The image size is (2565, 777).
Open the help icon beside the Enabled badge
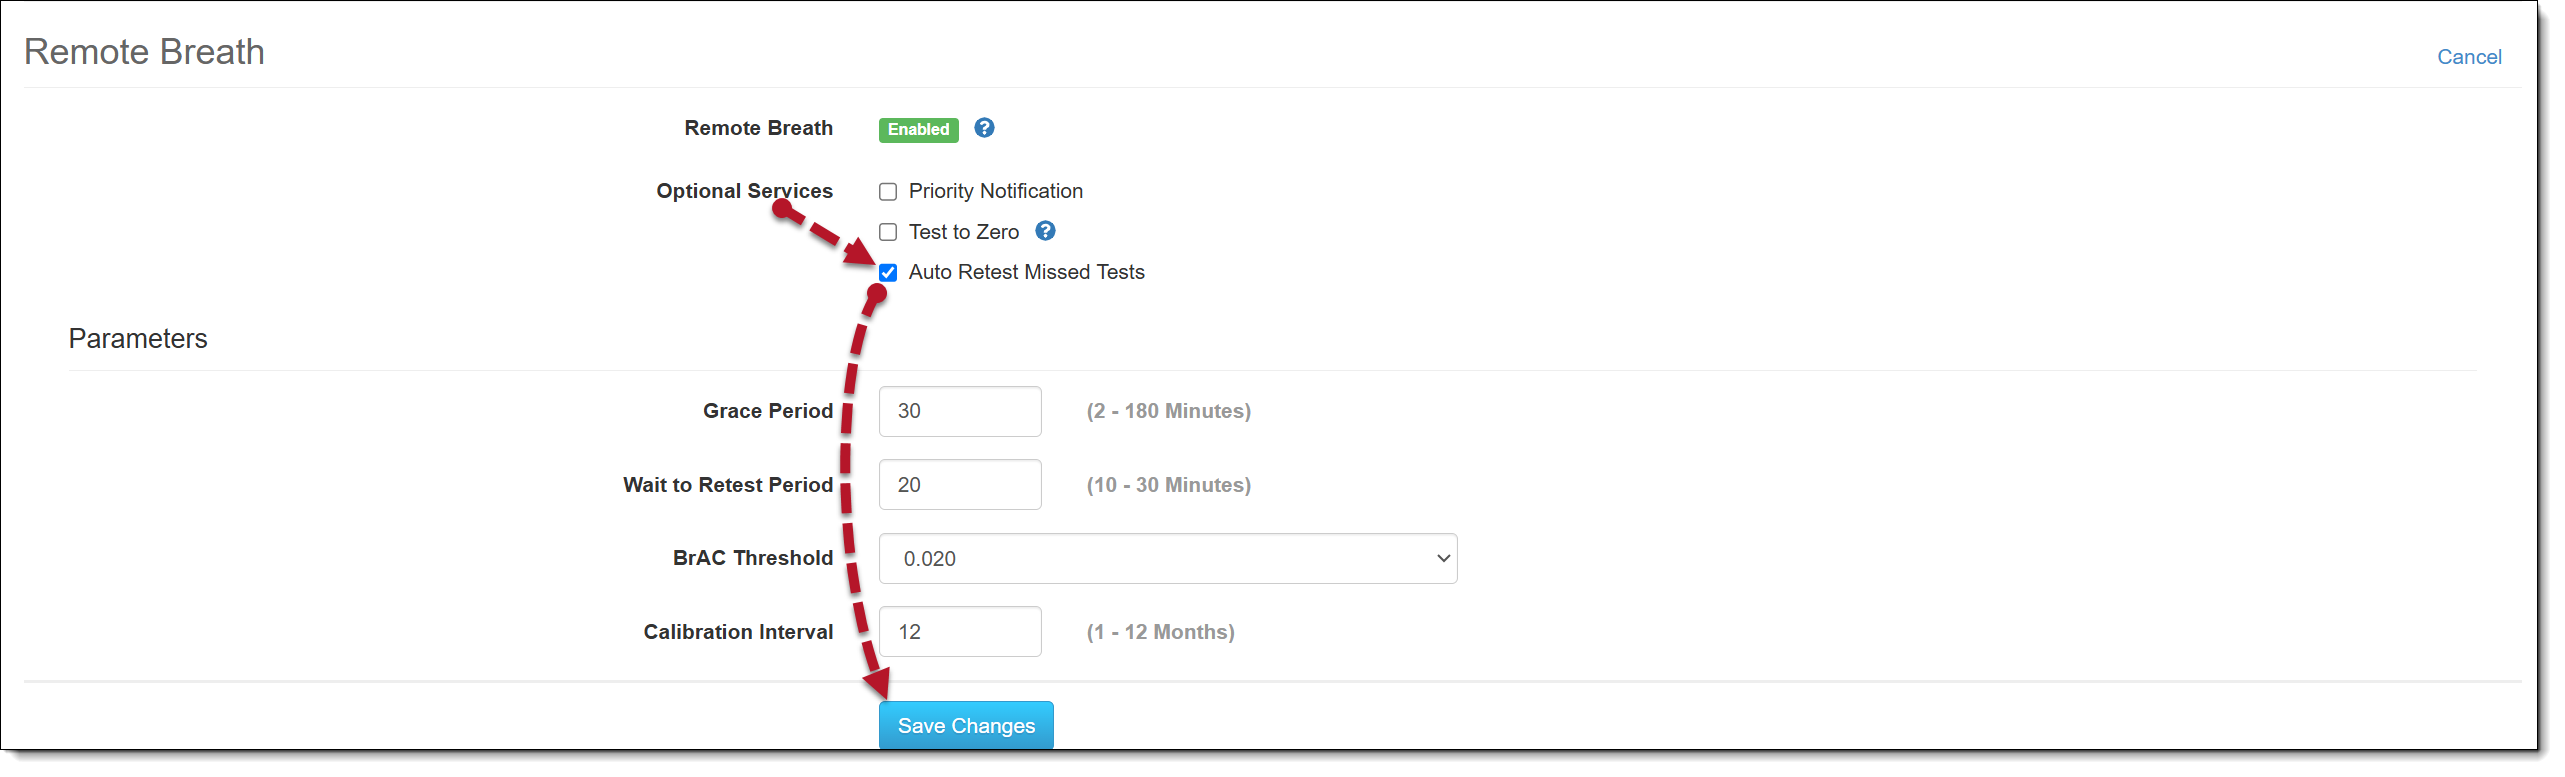(984, 128)
